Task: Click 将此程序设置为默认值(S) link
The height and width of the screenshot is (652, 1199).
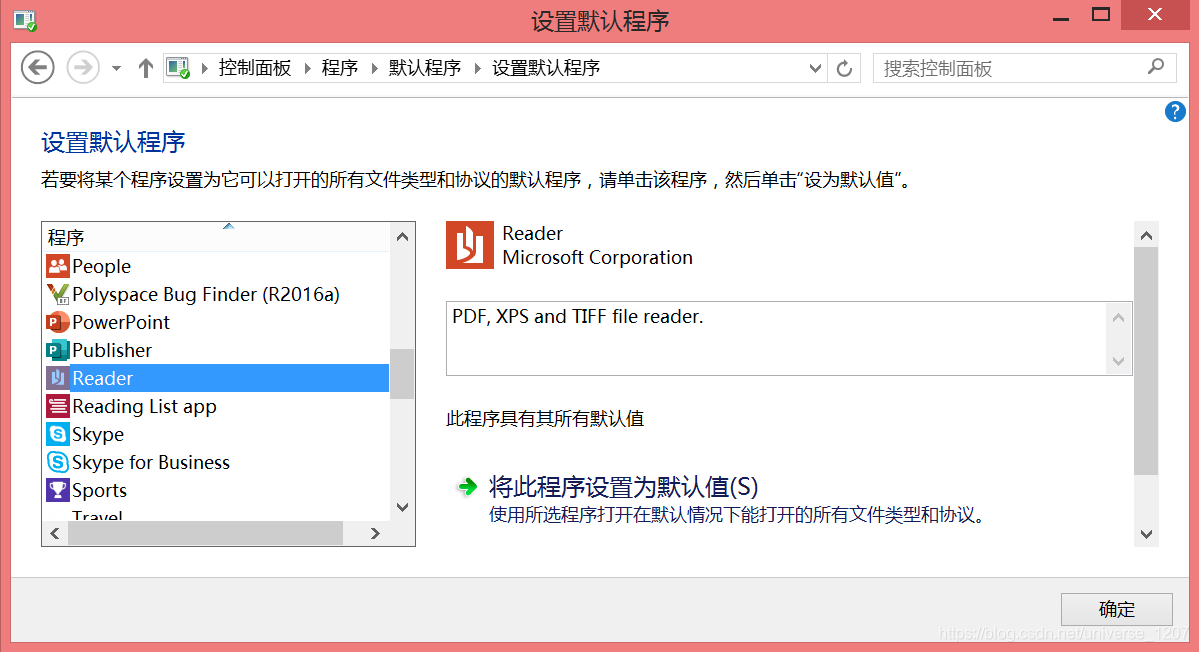Action: point(623,486)
